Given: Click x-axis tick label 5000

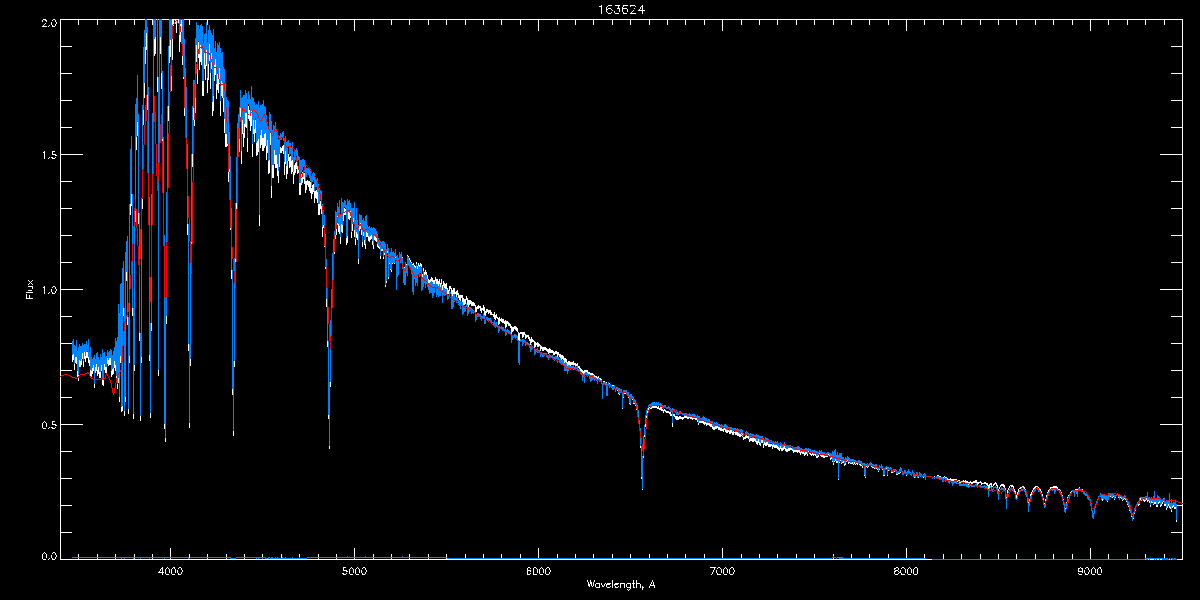Looking at the screenshot, I should [x=354, y=571].
